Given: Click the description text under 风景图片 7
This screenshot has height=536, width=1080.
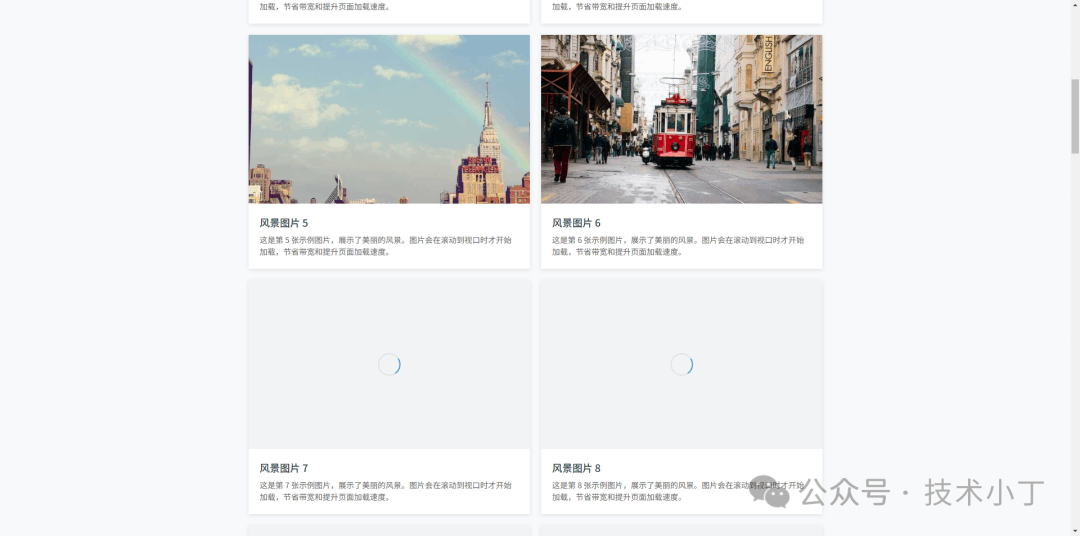Looking at the screenshot, I should pyautogui.click(x=385, y=491).
